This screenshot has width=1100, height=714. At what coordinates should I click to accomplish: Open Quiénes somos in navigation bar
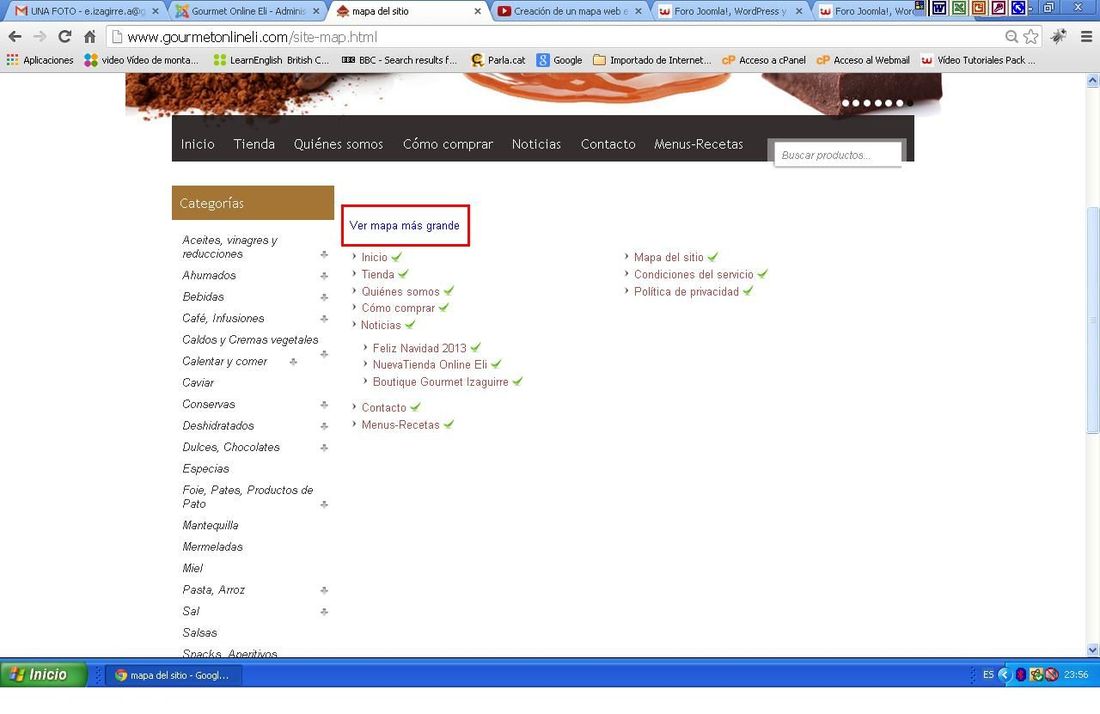338,144
